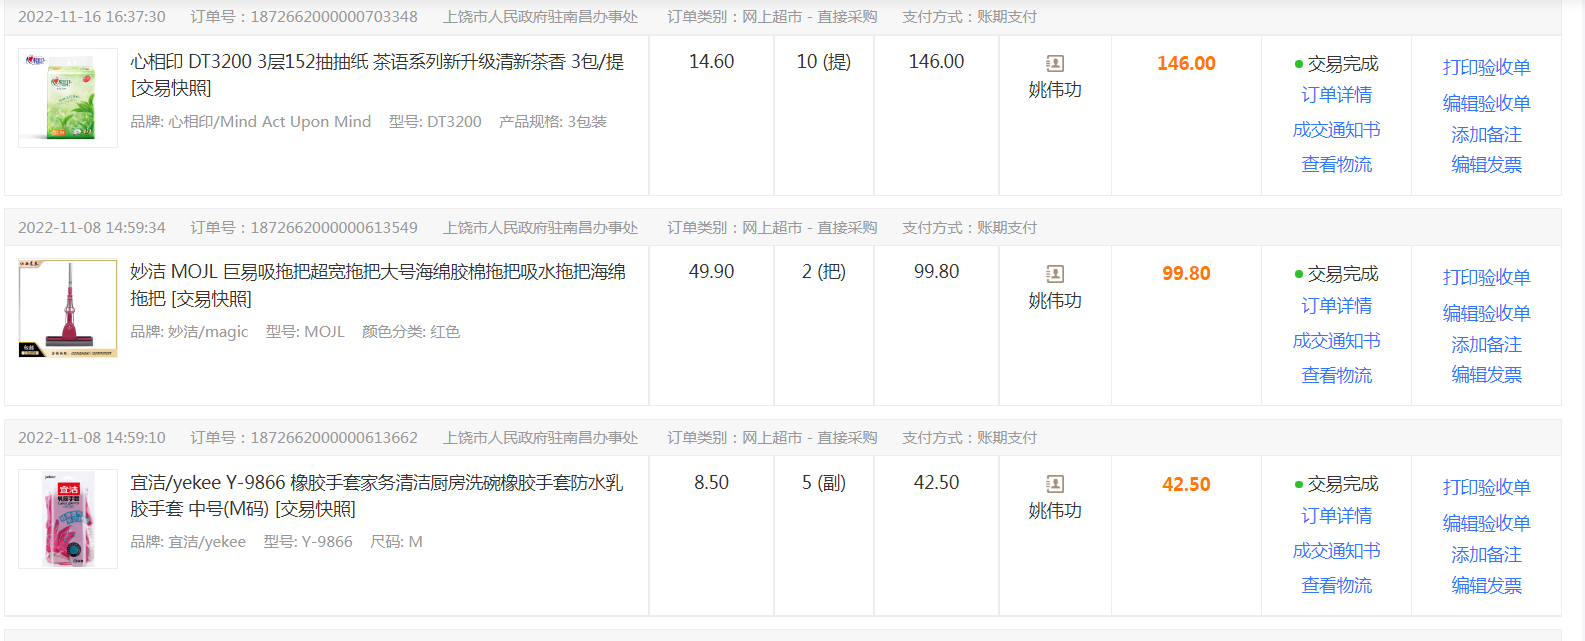View 查看物流 for the 宜洁 gloves order
Viewport: 1585px width, 641px height.
pyautogui.click(x=1336, y=585)
